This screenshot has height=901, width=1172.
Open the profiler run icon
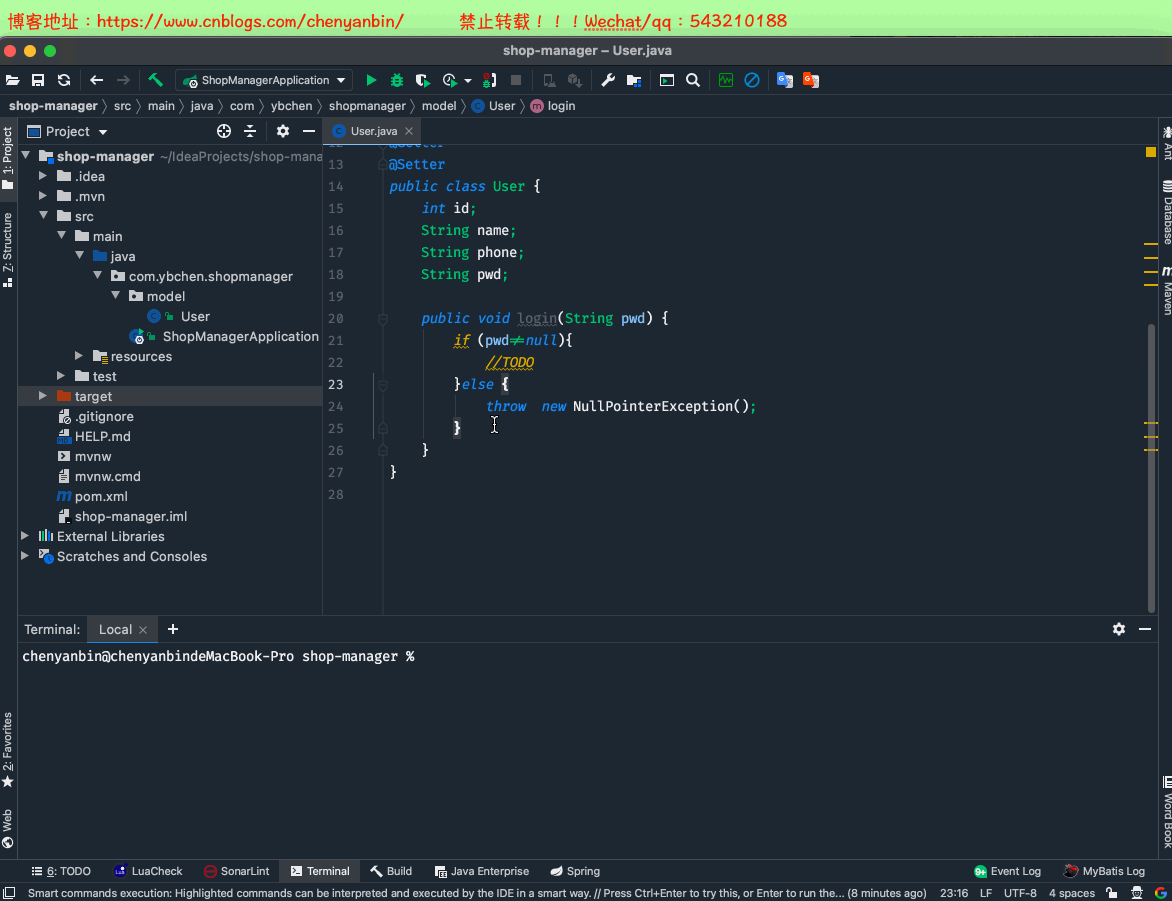coord(450,80)
